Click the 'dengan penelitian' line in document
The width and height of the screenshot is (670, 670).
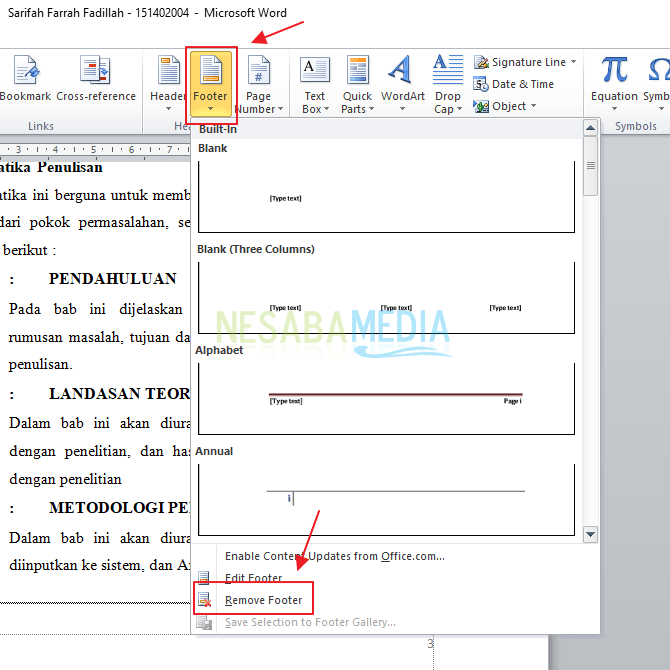pyautogui.click(x=65, y=479)
